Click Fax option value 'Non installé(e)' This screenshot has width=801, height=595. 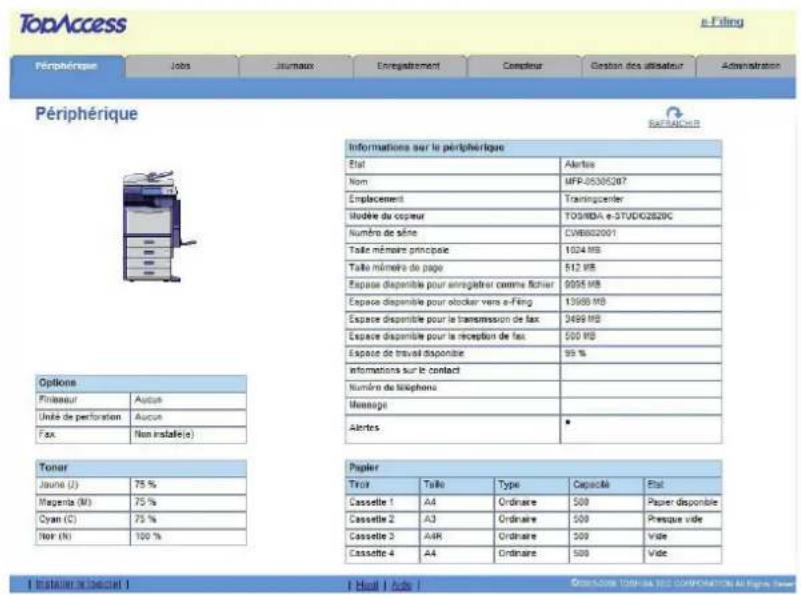[x=164, y=435]
